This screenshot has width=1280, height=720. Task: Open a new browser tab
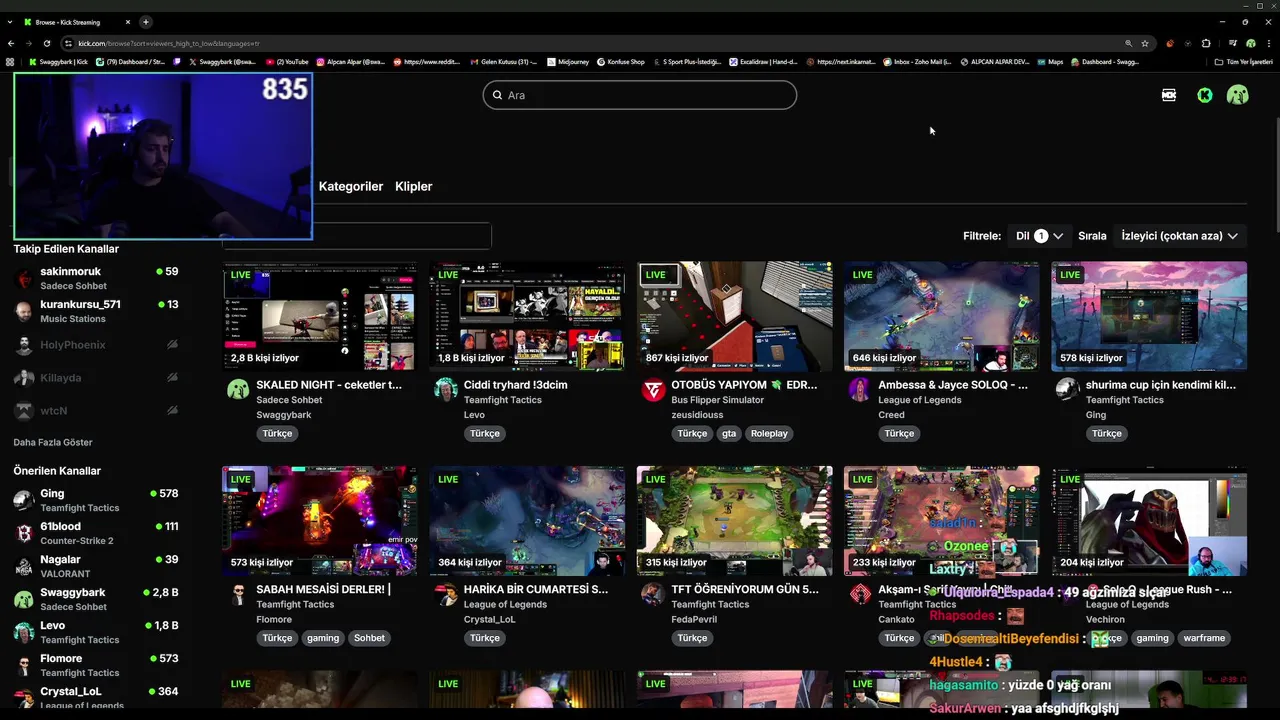(145, 22)
